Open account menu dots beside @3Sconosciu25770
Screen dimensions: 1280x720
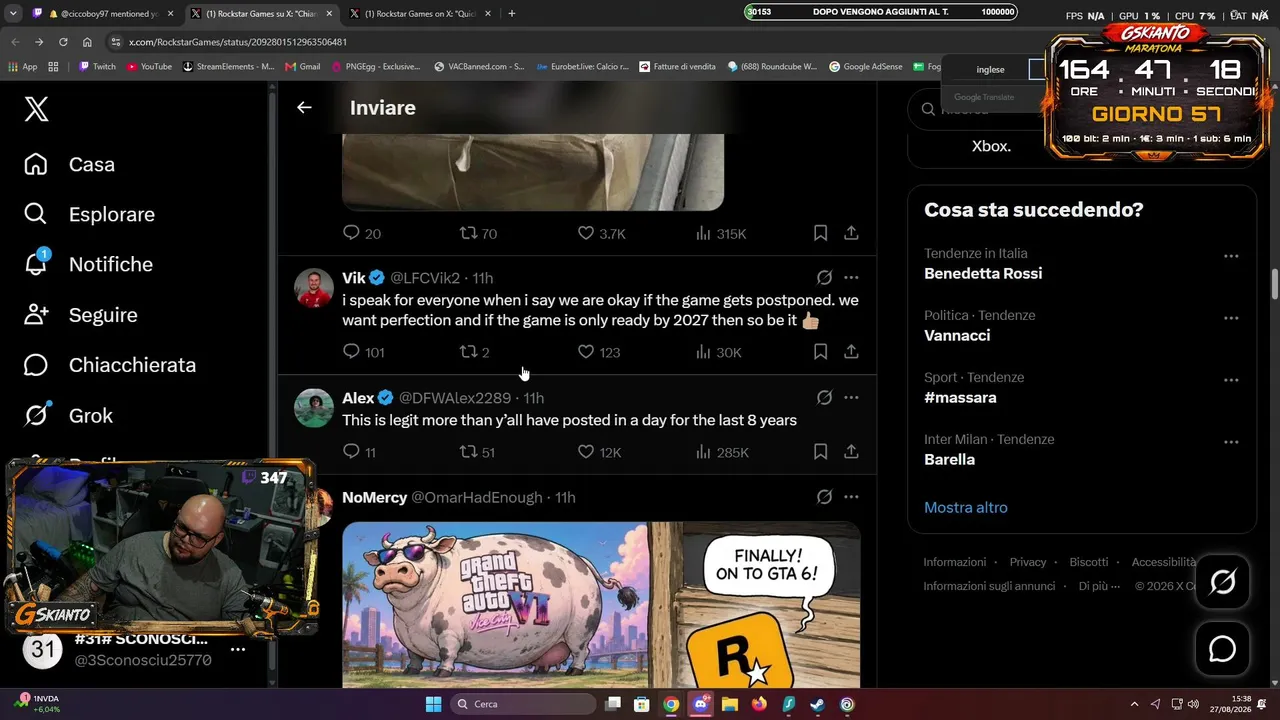pos(238,649)
